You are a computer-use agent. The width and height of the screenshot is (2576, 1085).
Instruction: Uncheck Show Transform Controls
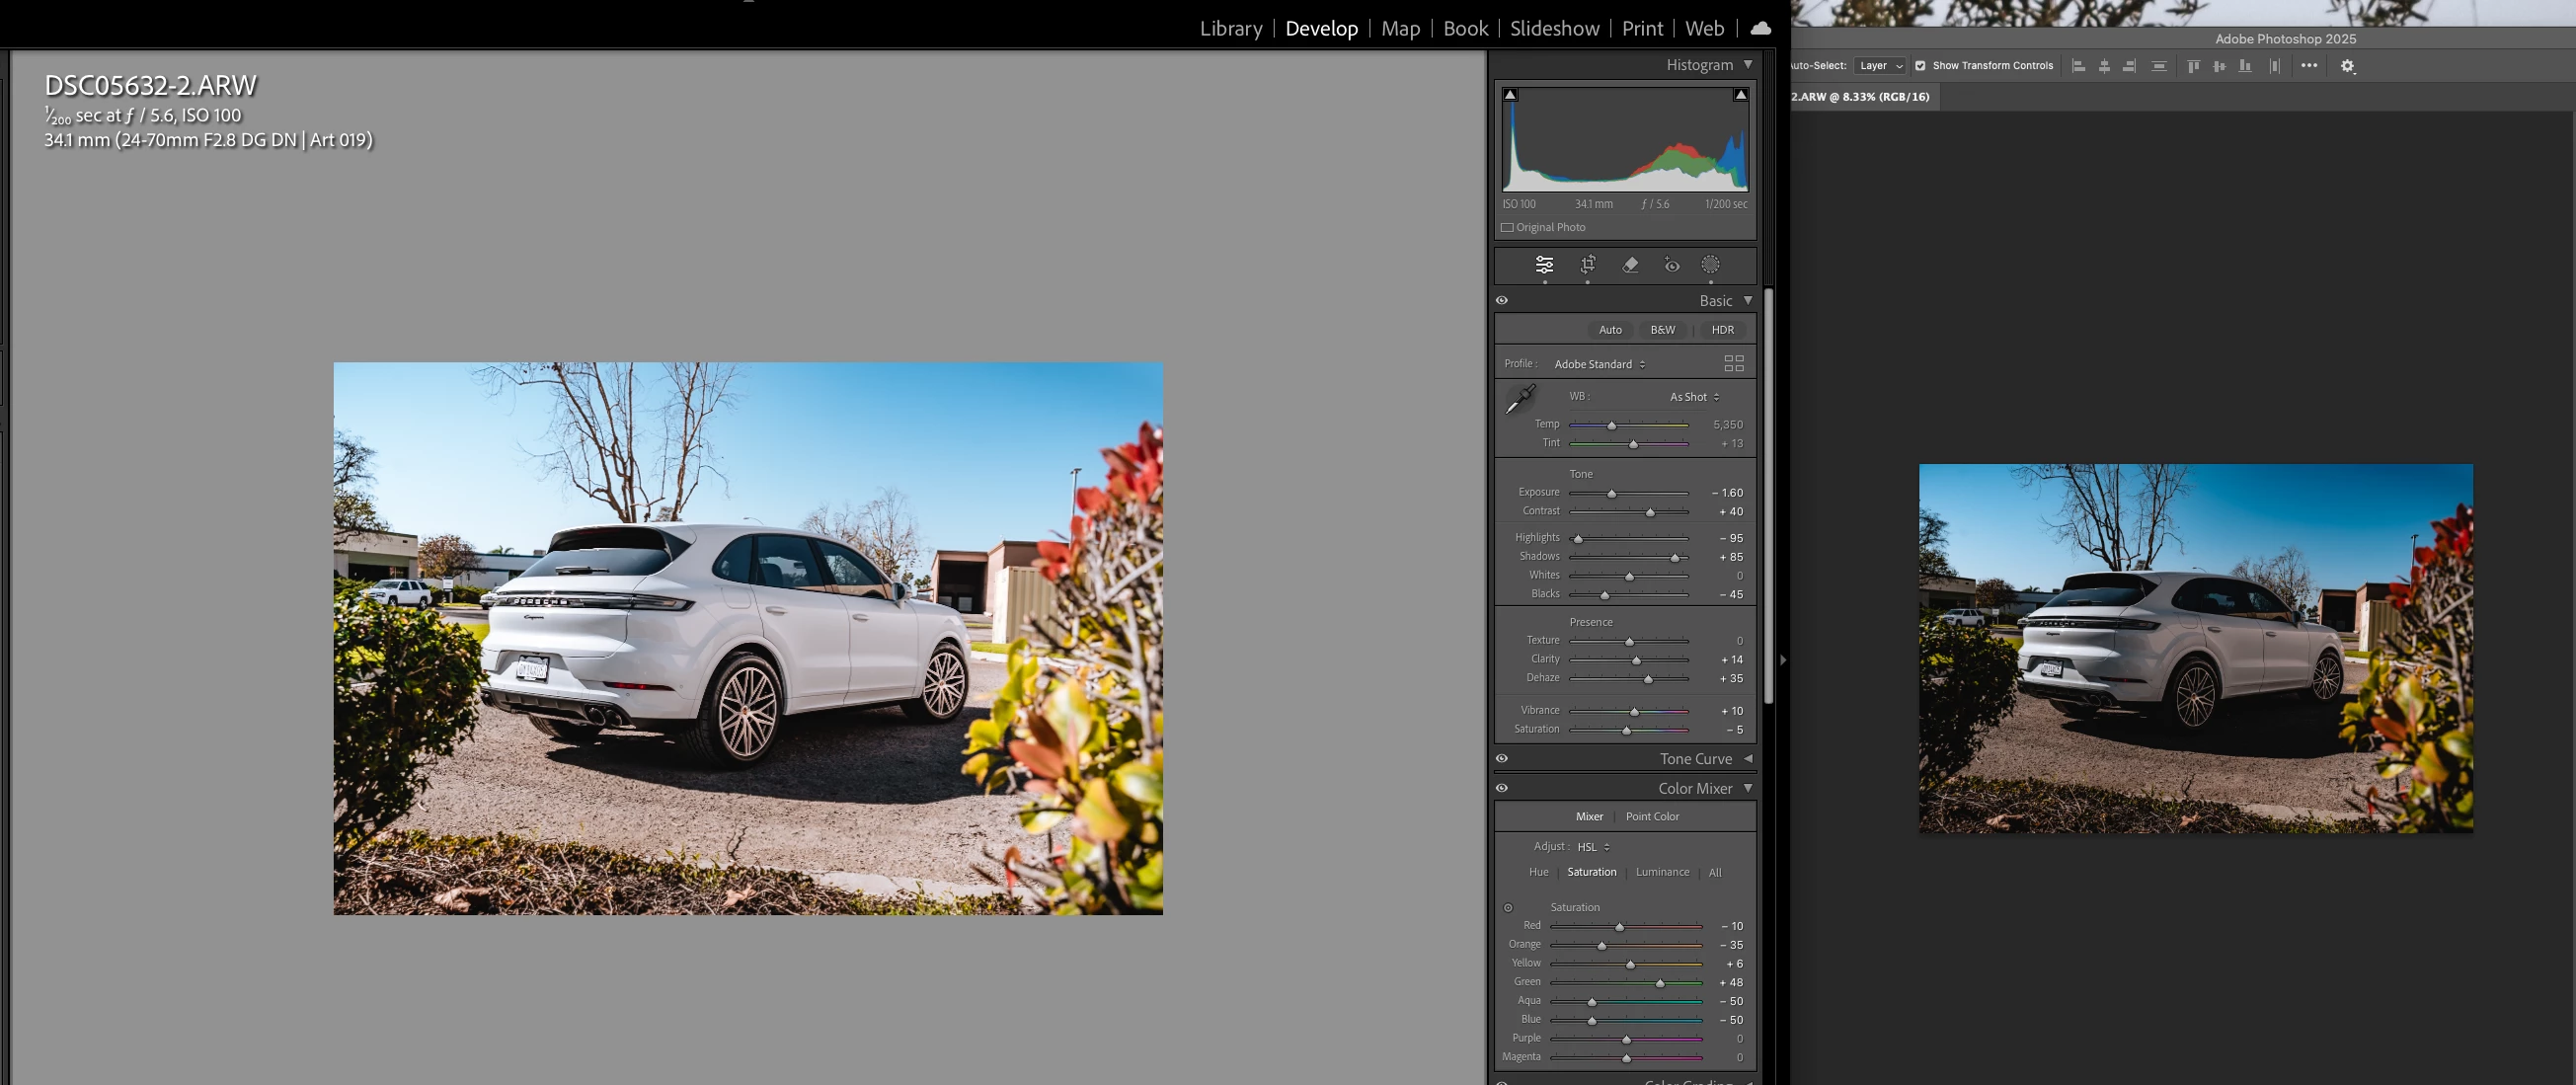coord(1920,66)
